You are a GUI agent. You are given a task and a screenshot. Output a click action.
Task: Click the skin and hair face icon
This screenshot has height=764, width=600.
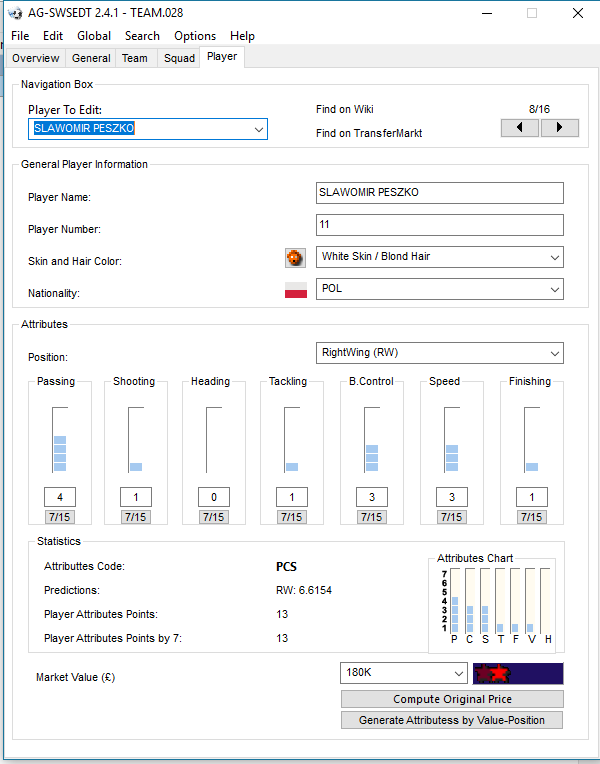pos(295,258)
